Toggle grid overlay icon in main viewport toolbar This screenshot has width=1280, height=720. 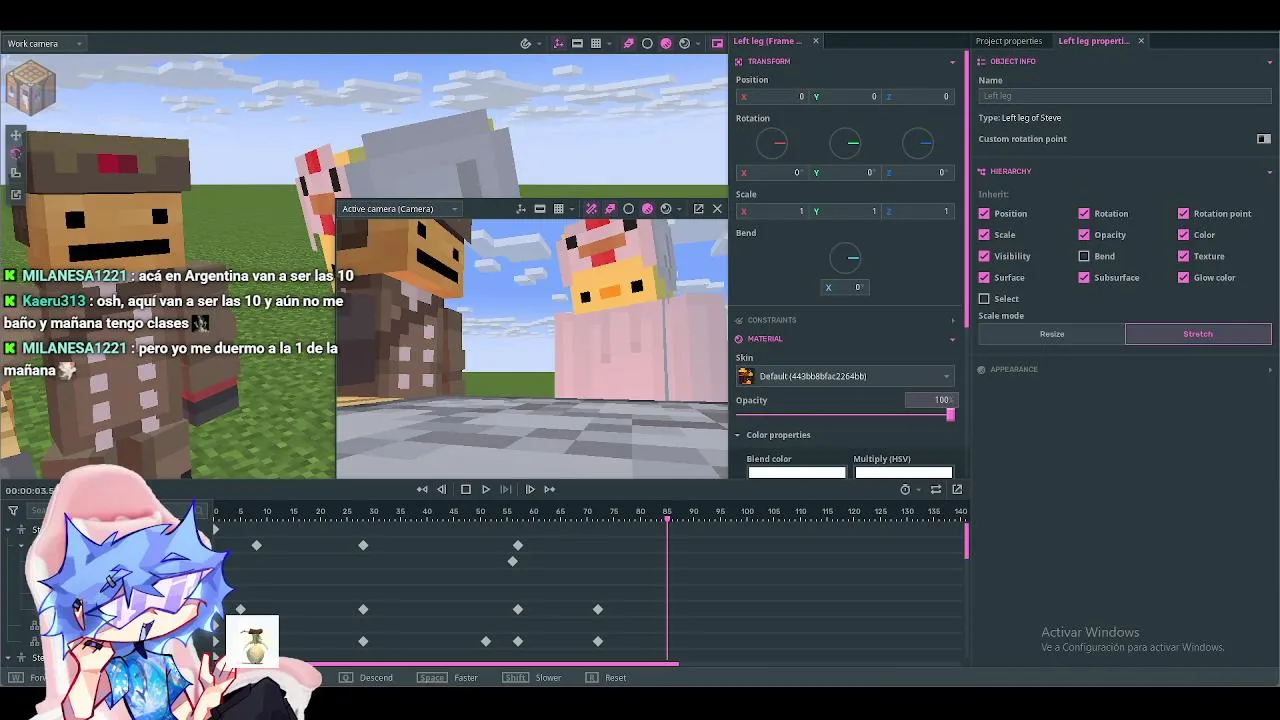click(x=596, y=44)
